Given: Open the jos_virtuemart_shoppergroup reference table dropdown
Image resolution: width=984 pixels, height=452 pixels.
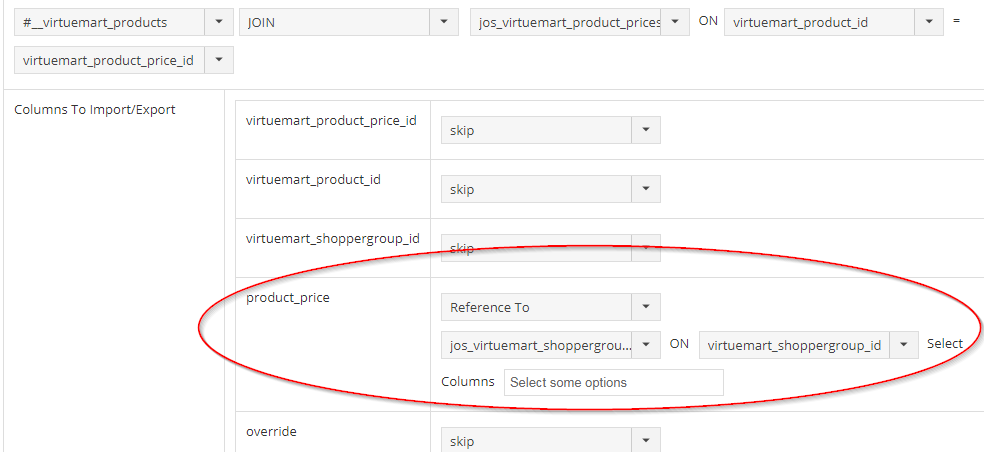Looking at the screenshot, I should [x=551, y=345].
